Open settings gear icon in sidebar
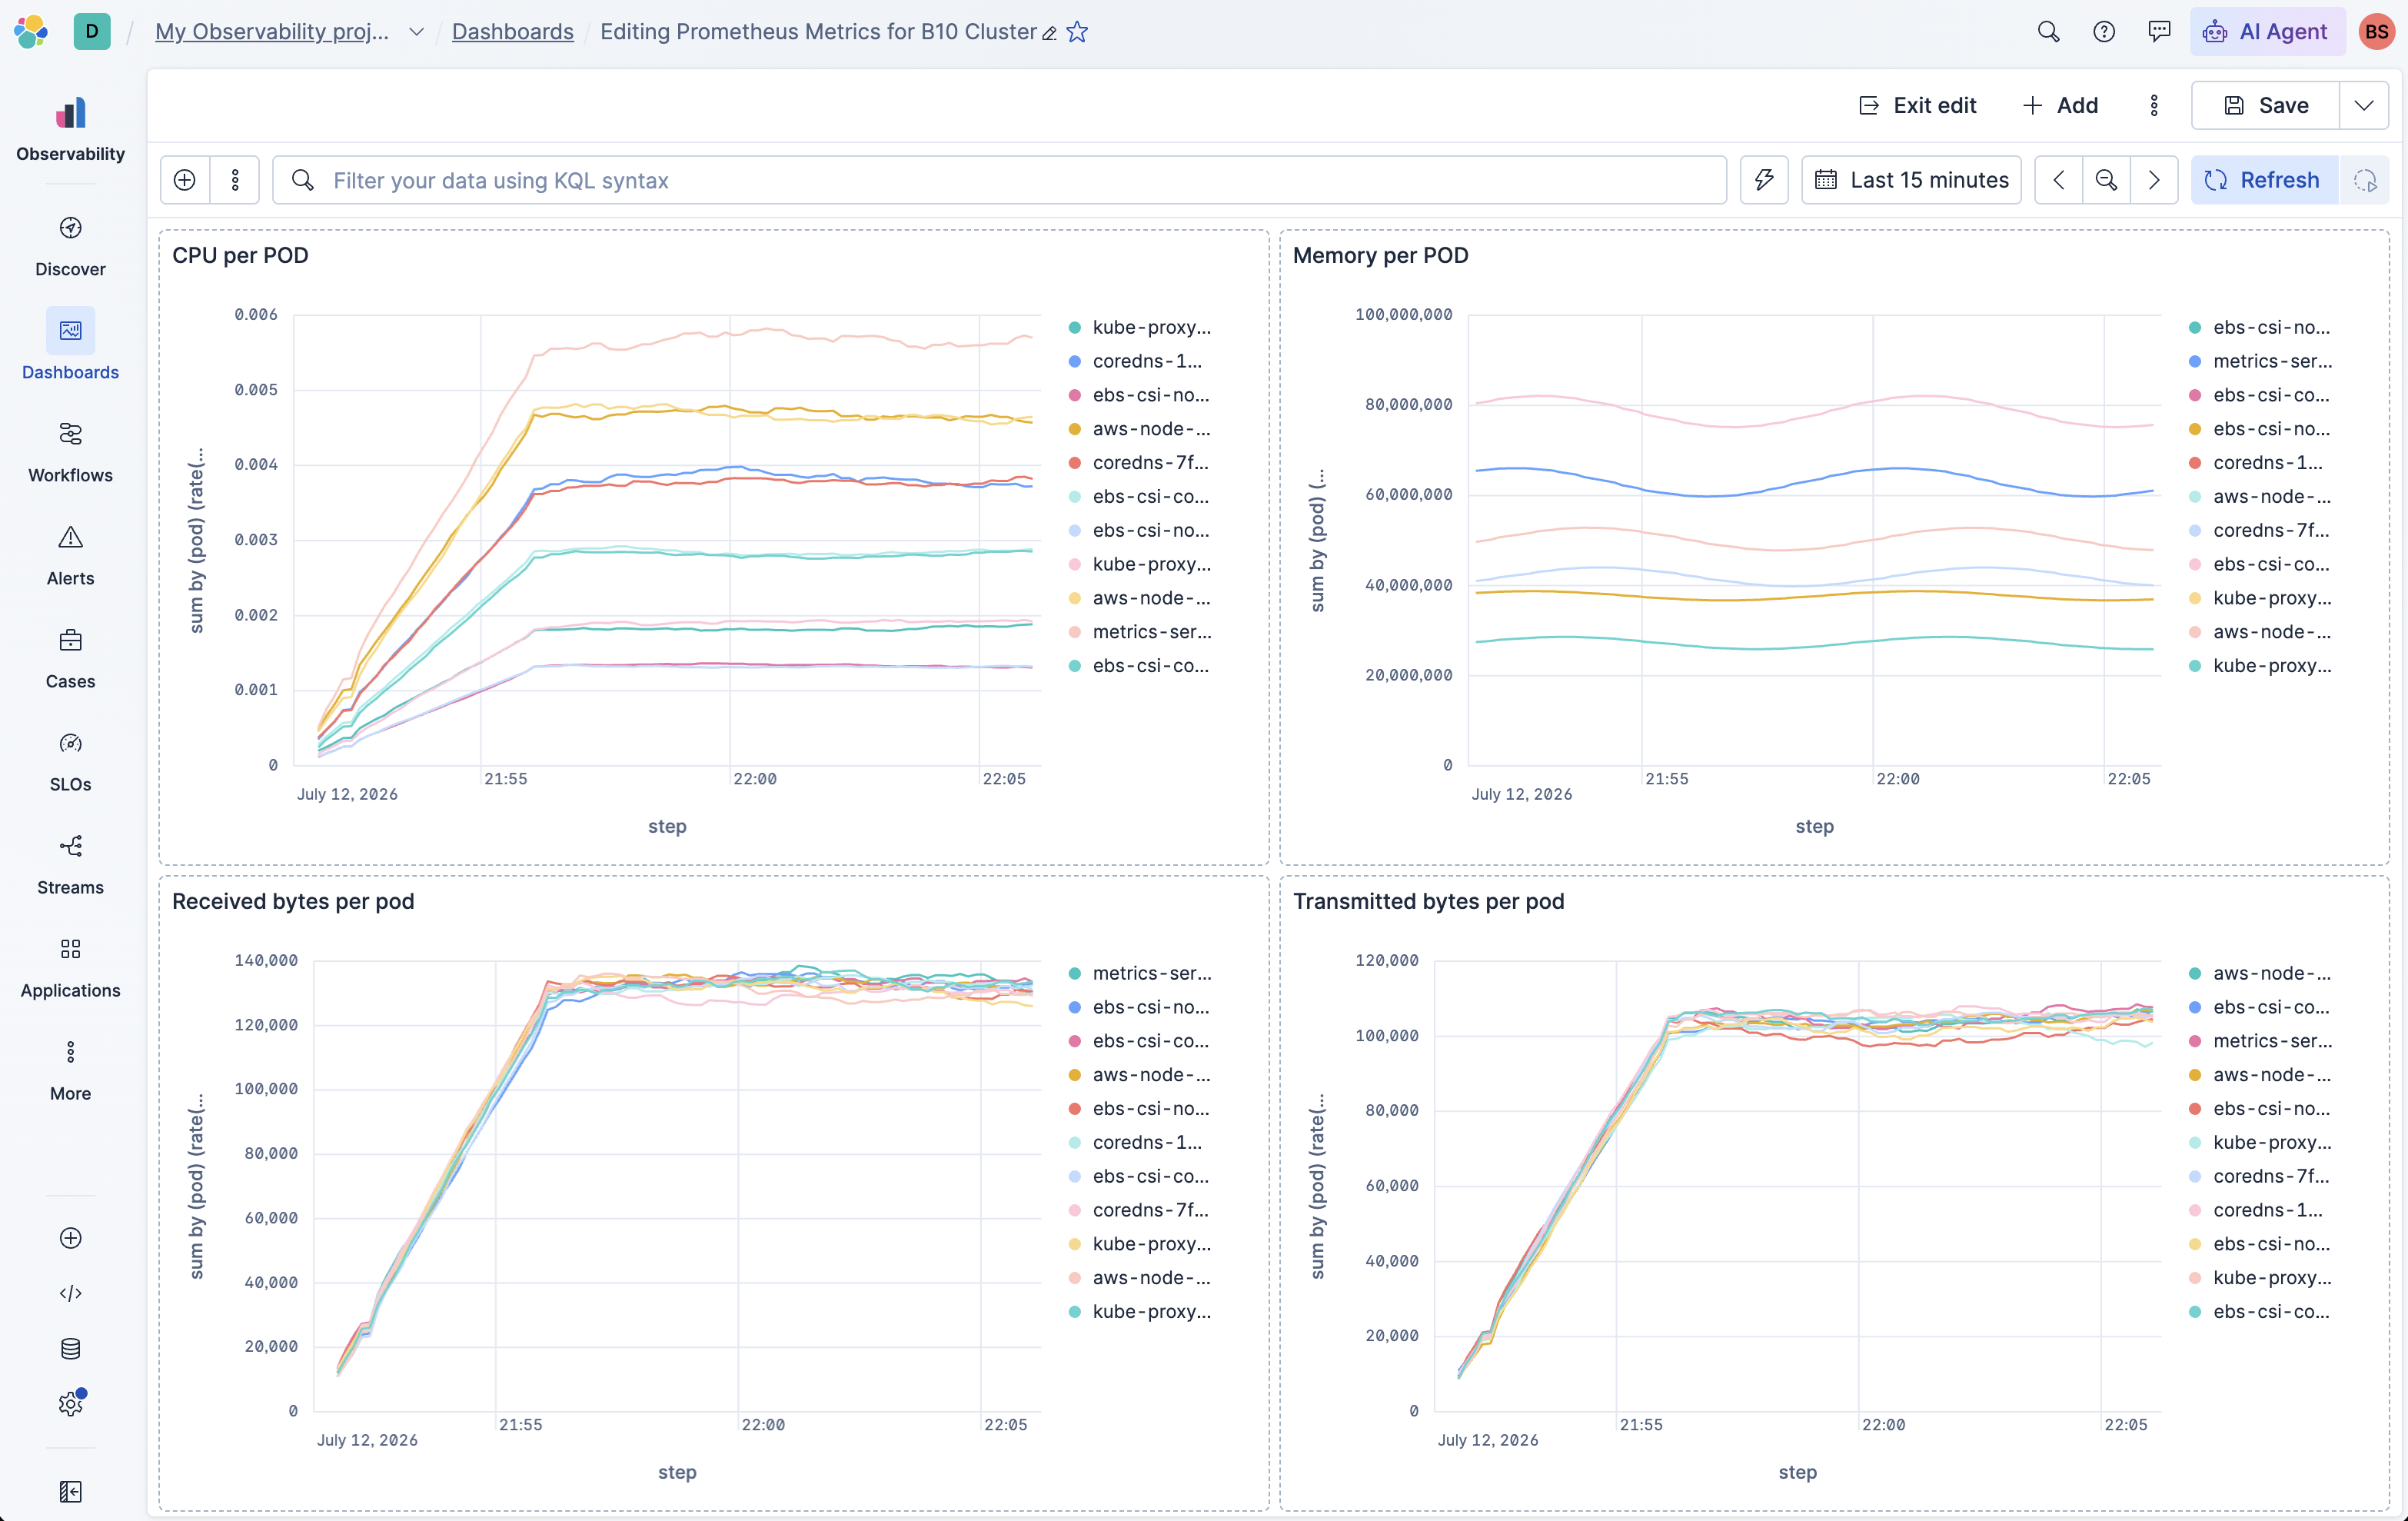The width and height of the screenshot is (2408, 1521). pyautogui.click(x=70, y=1404)
